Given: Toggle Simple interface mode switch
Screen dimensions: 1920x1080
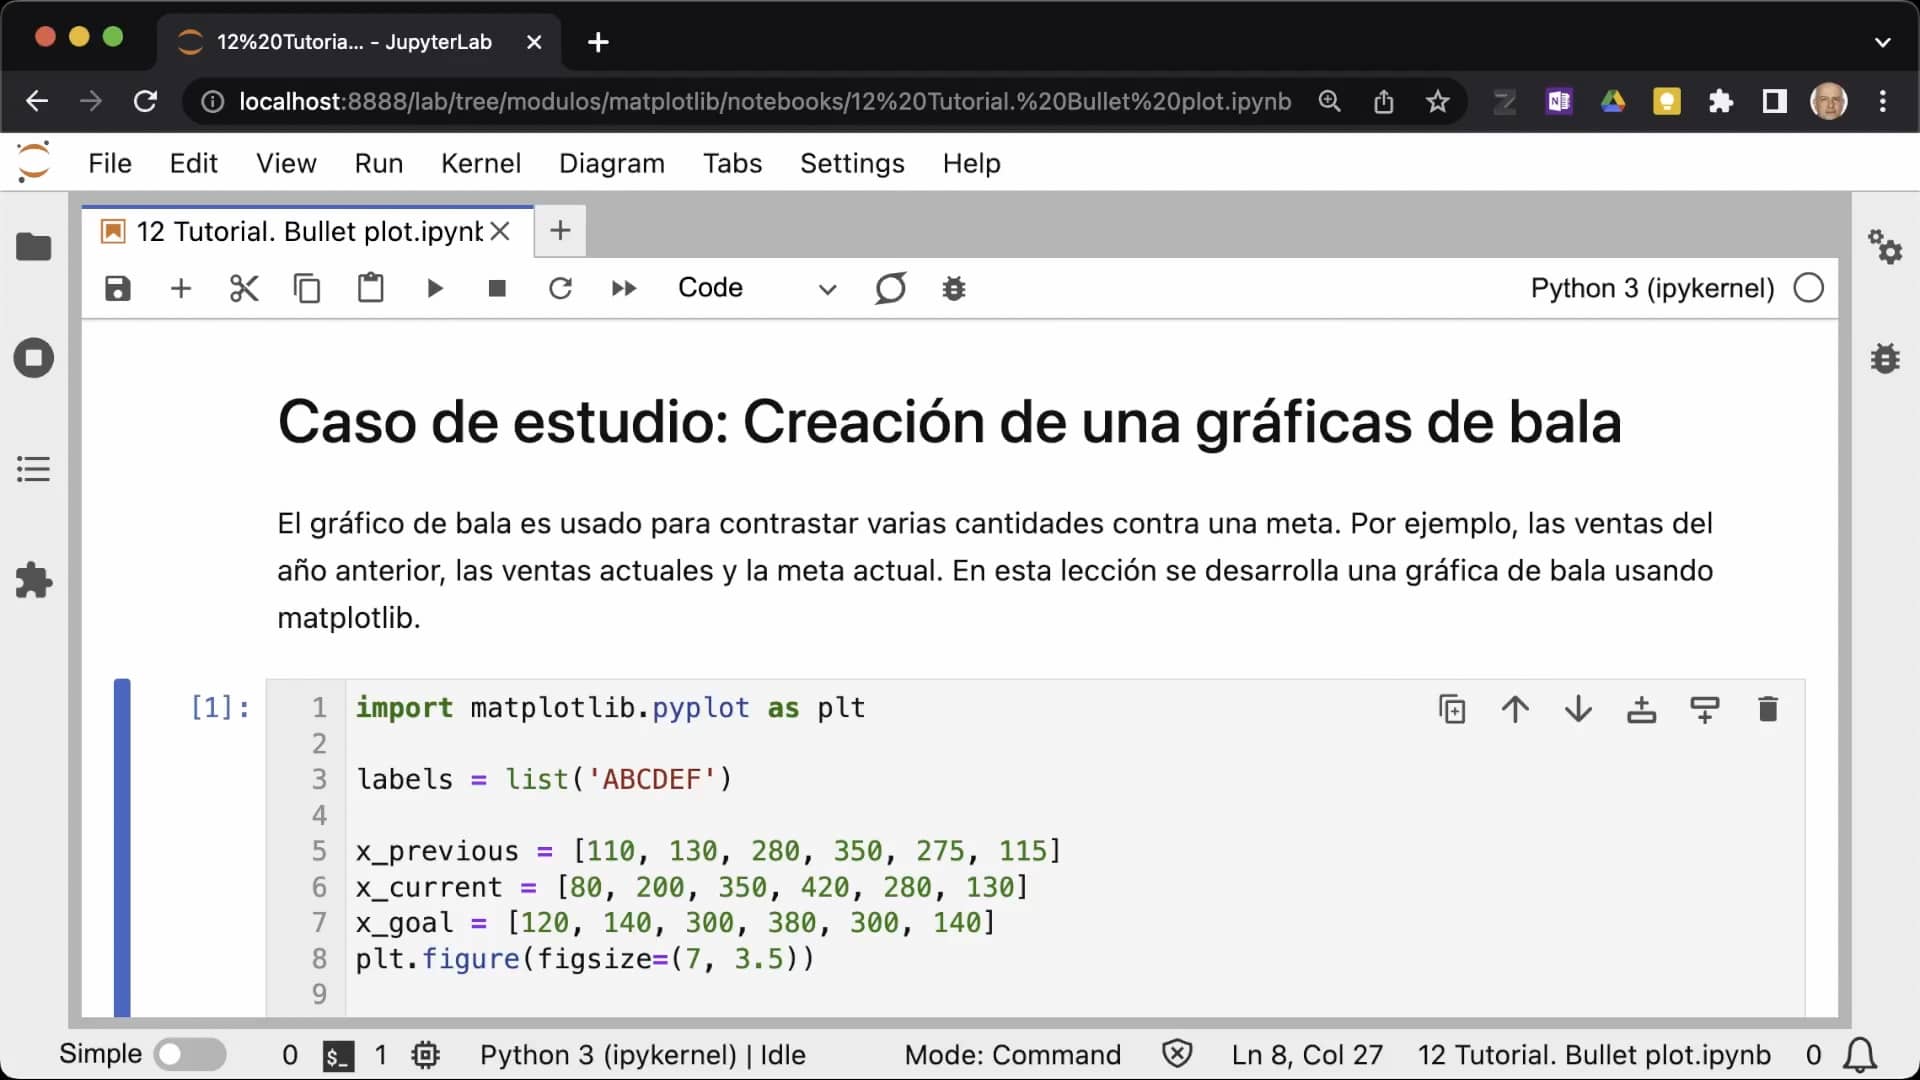Looking at the screenshot, I should coord(191,1054).
